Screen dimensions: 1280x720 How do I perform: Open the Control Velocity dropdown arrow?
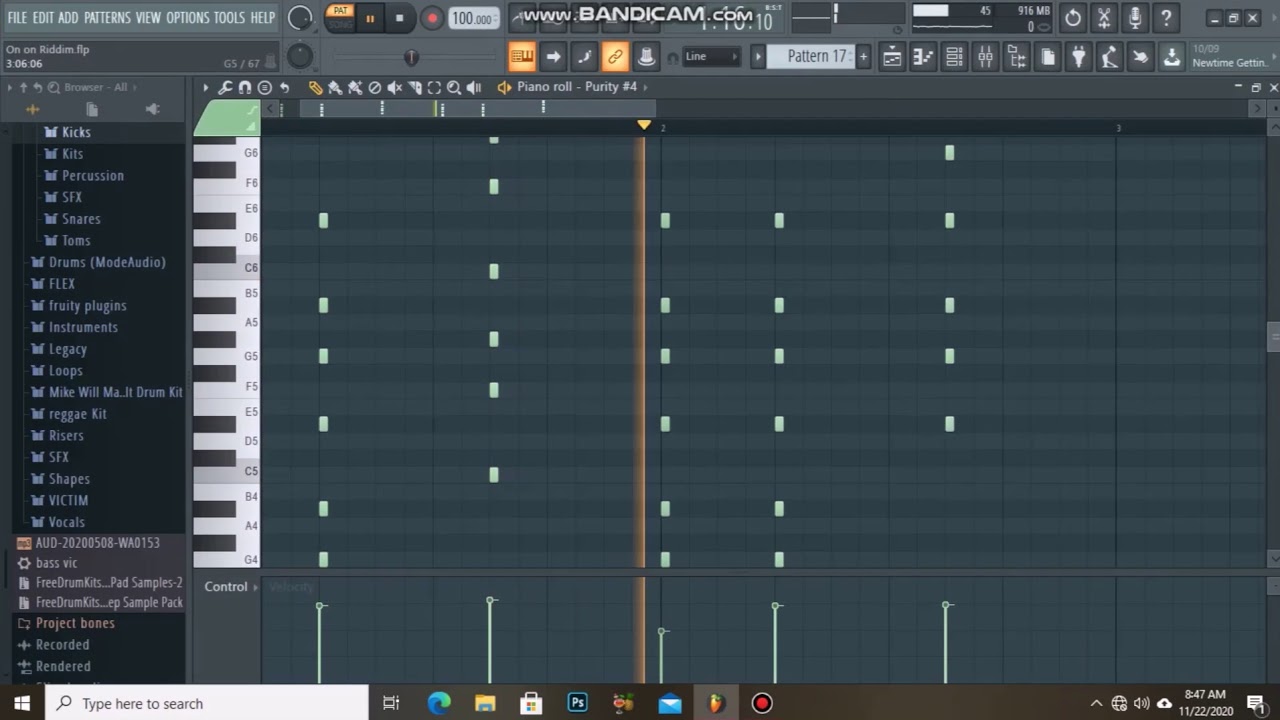255,587
